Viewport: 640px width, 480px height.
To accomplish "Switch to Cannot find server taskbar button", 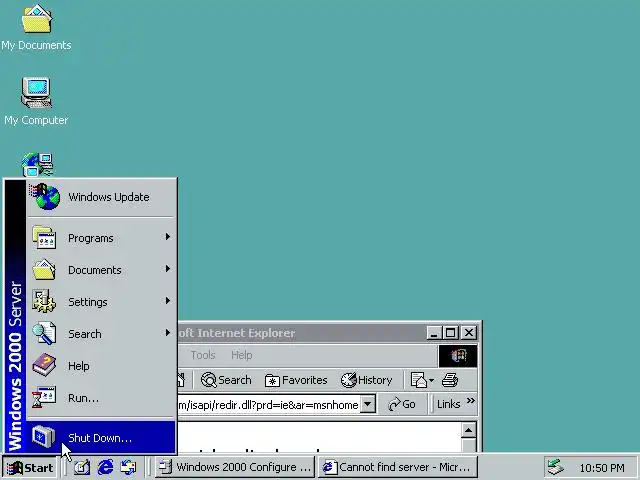I will pyautogui.click(x=398, y=467).
